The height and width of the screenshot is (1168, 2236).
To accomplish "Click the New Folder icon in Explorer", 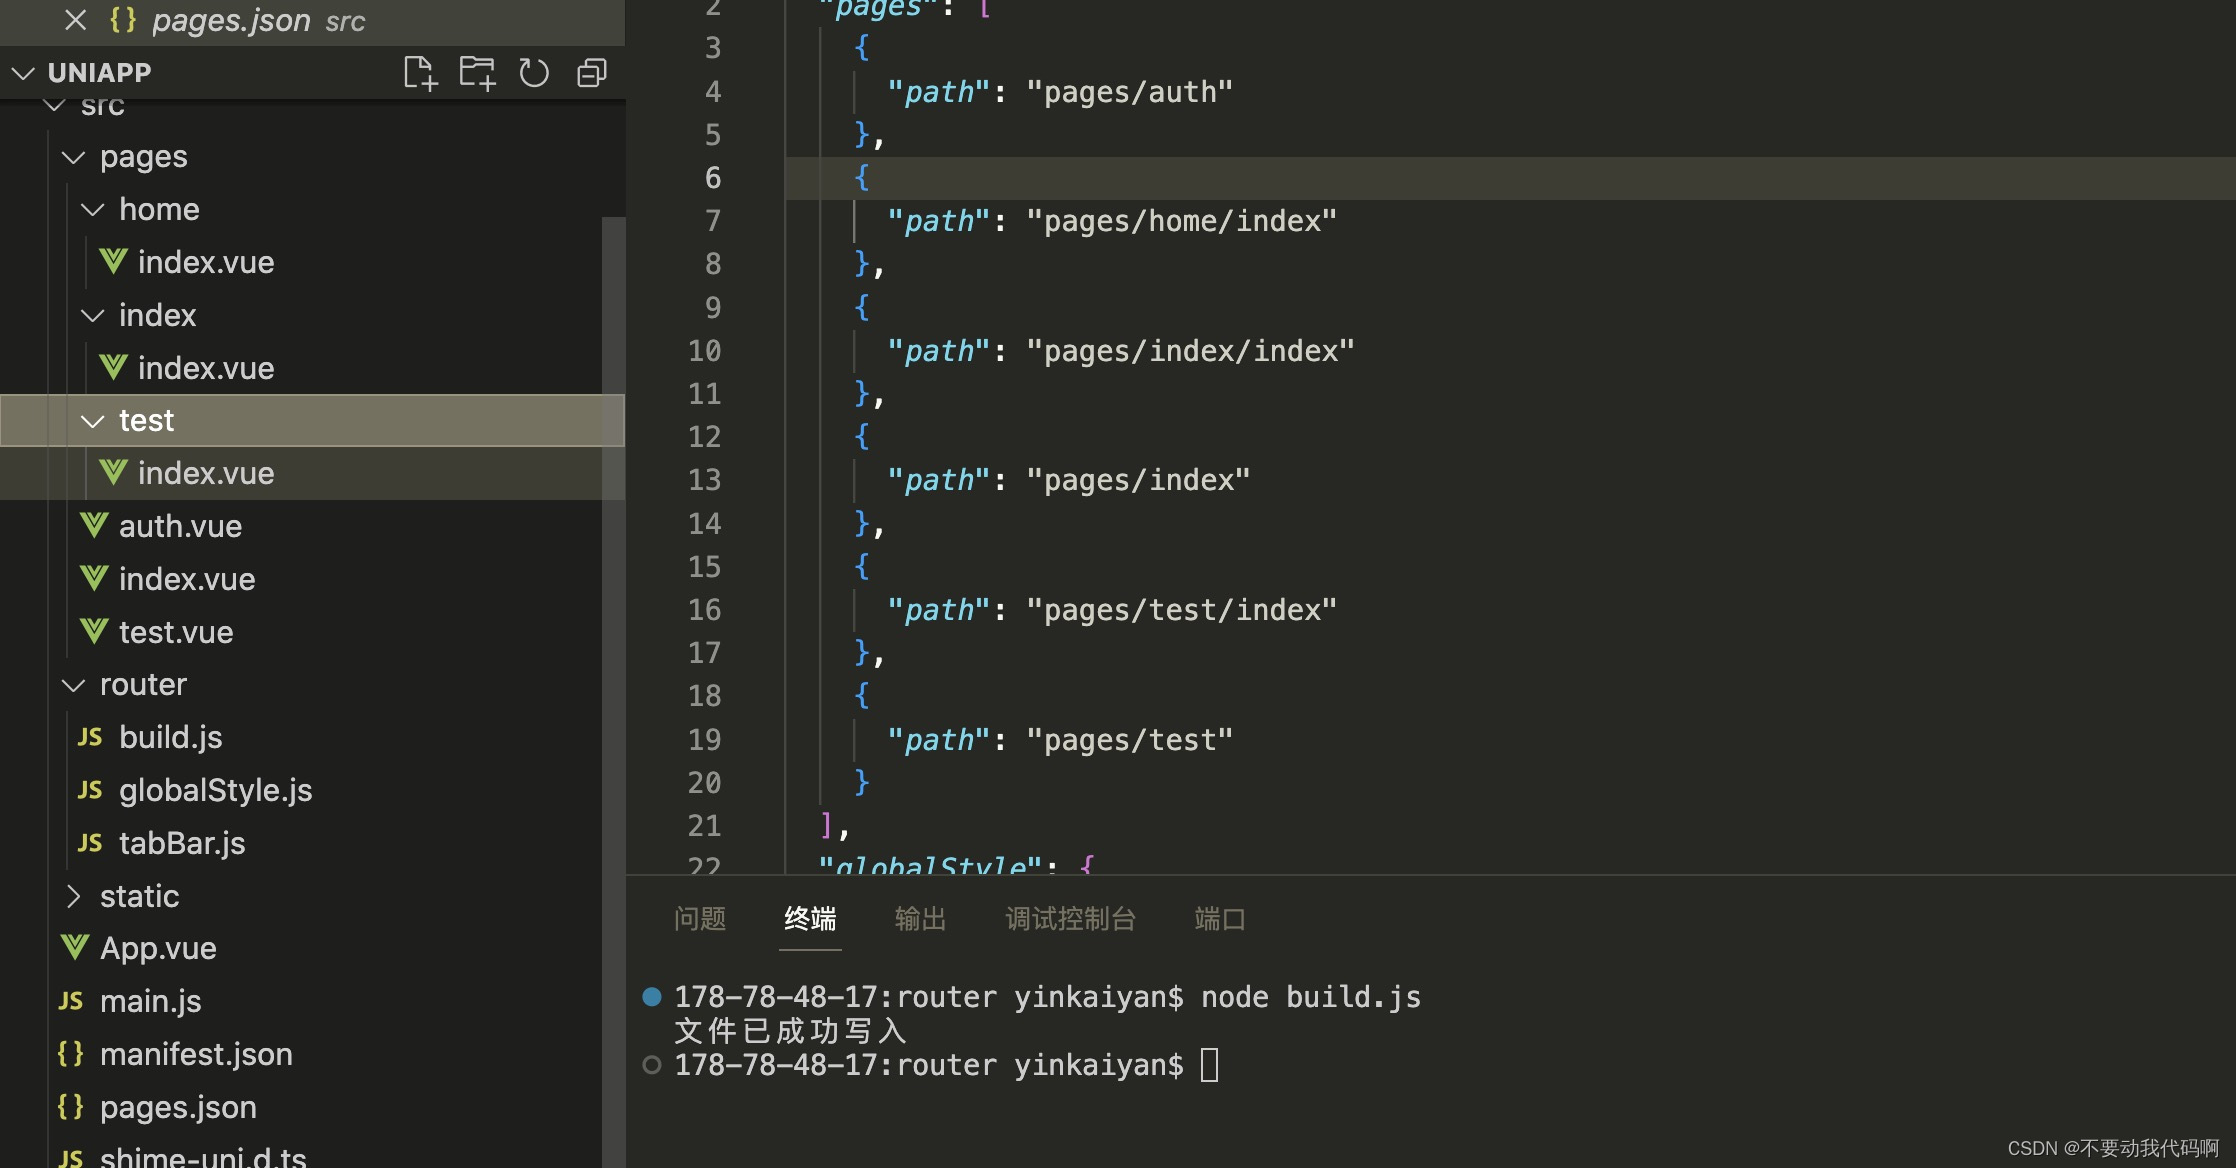I will point(477,72).
